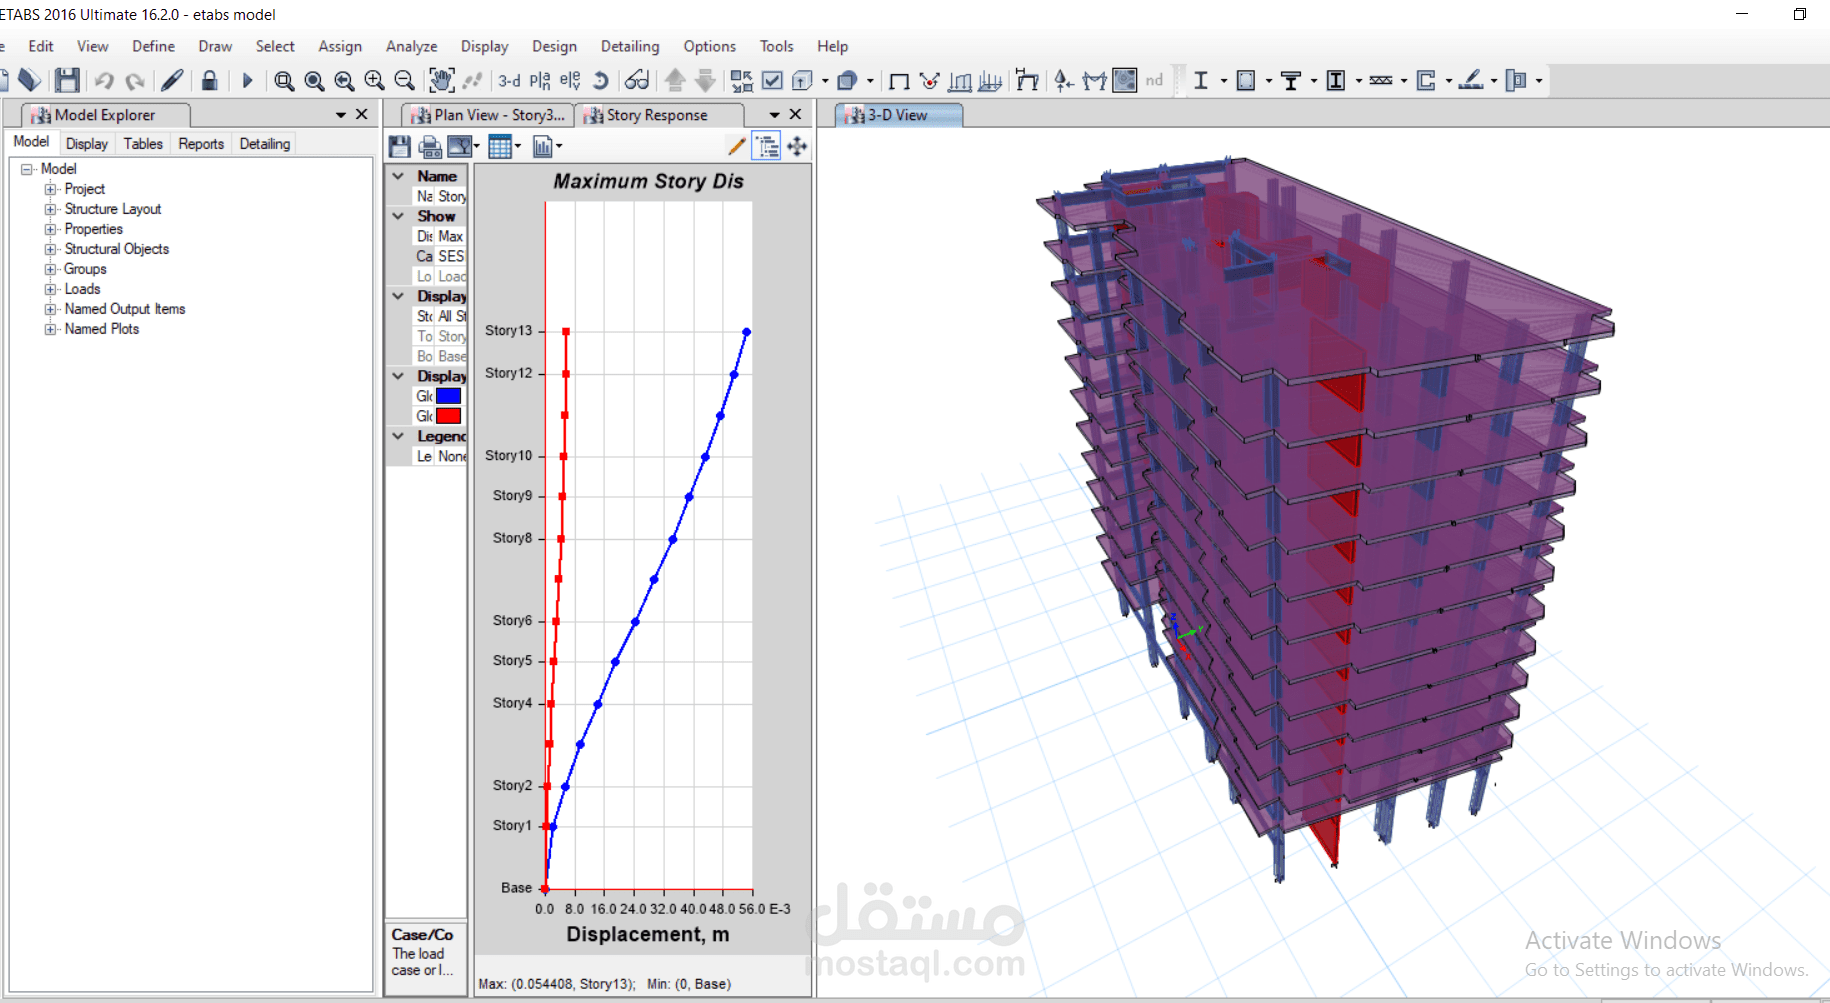This screenshot has height=1003, width=1830.
Task: Select the Named Plots tree item
Action: click(102, 329)
